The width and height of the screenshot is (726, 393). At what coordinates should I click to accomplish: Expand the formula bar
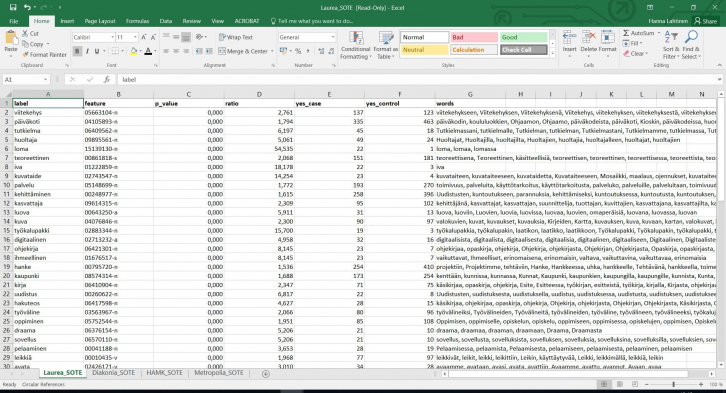click(720, 80)
